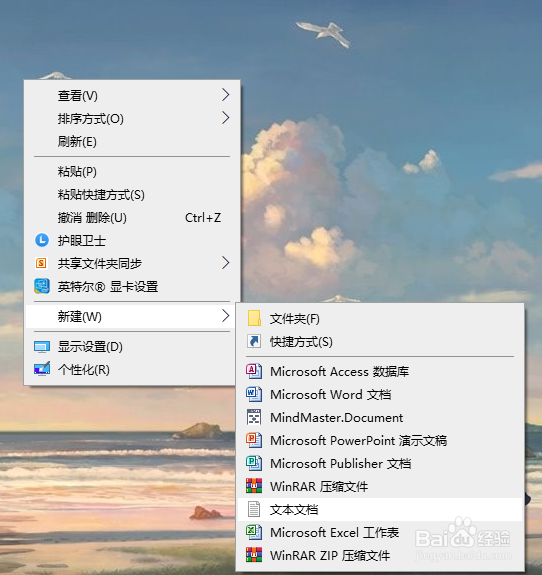Create new Microsoft Publisher 文档
542x575 pixels.
click(380, 464)
